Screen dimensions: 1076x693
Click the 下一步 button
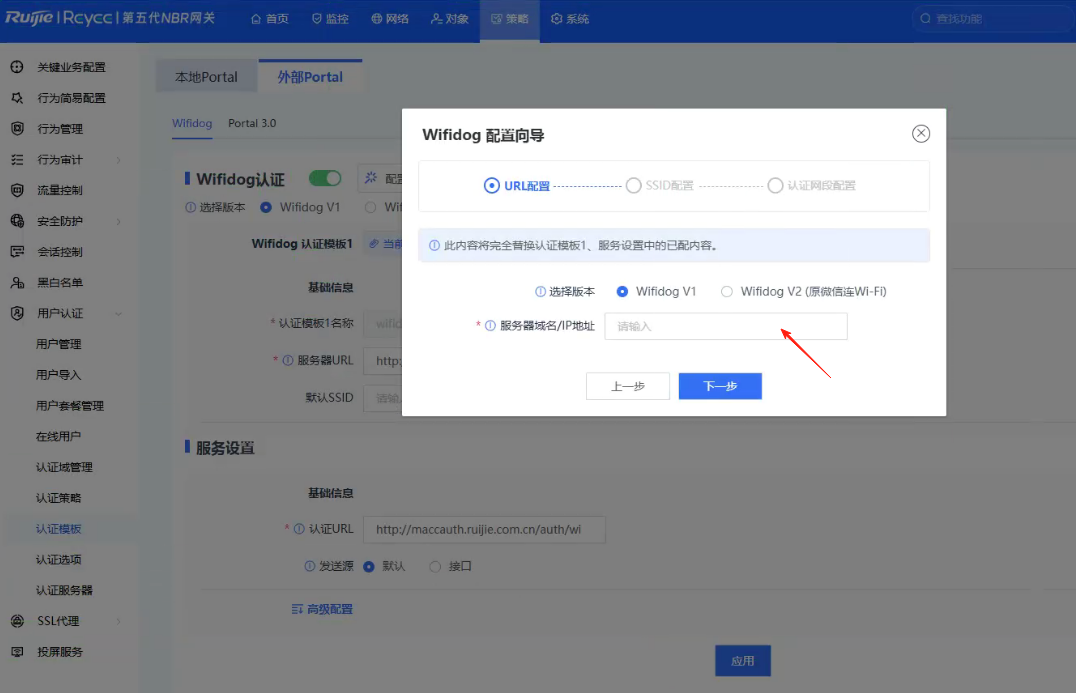tap(720, 386)
